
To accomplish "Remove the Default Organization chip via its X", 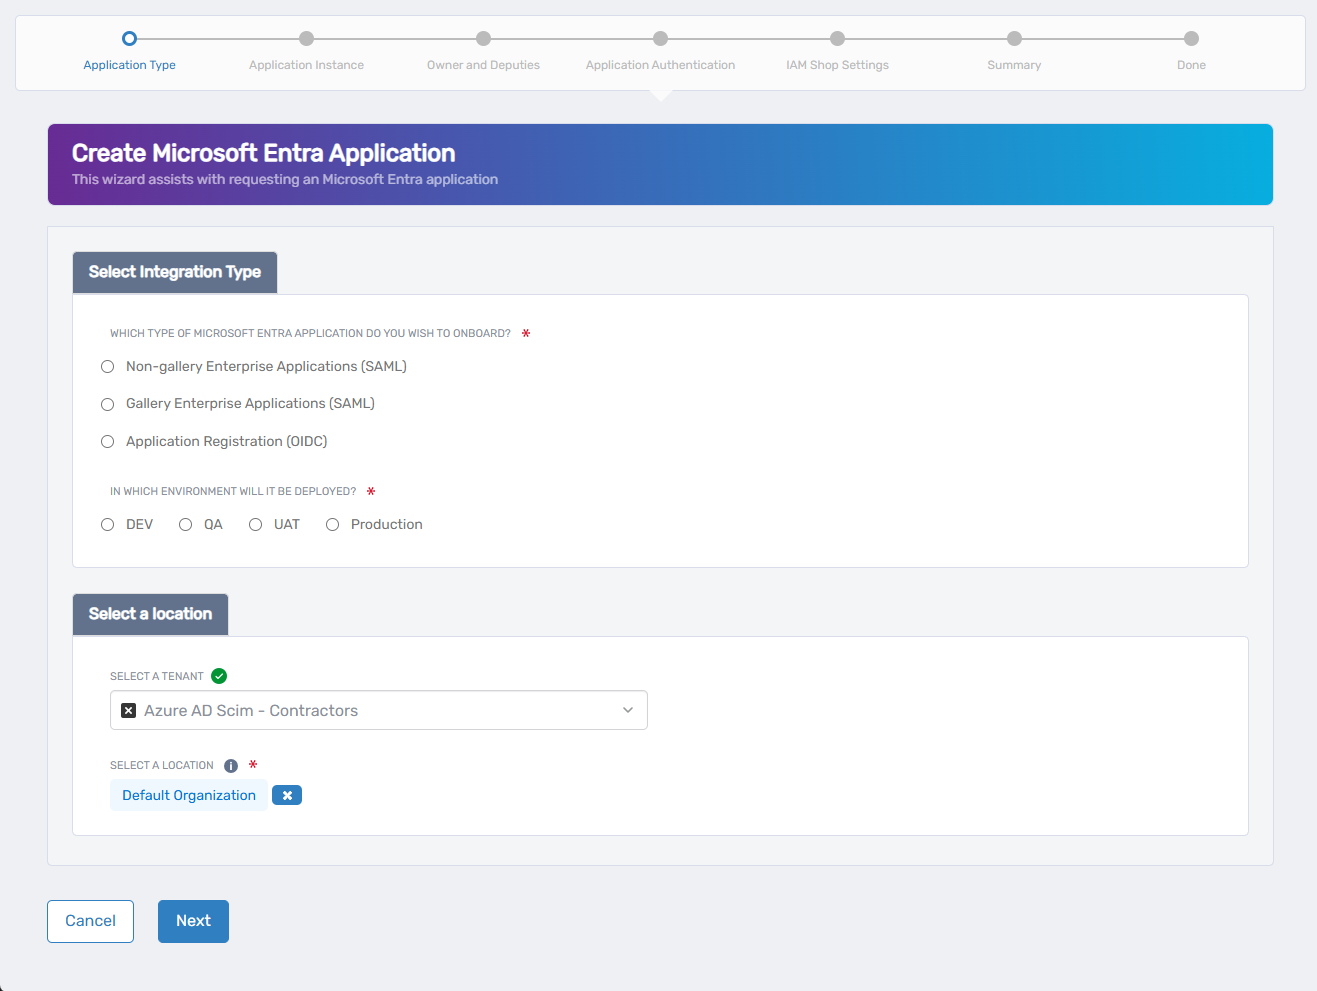I will (287, 794).
